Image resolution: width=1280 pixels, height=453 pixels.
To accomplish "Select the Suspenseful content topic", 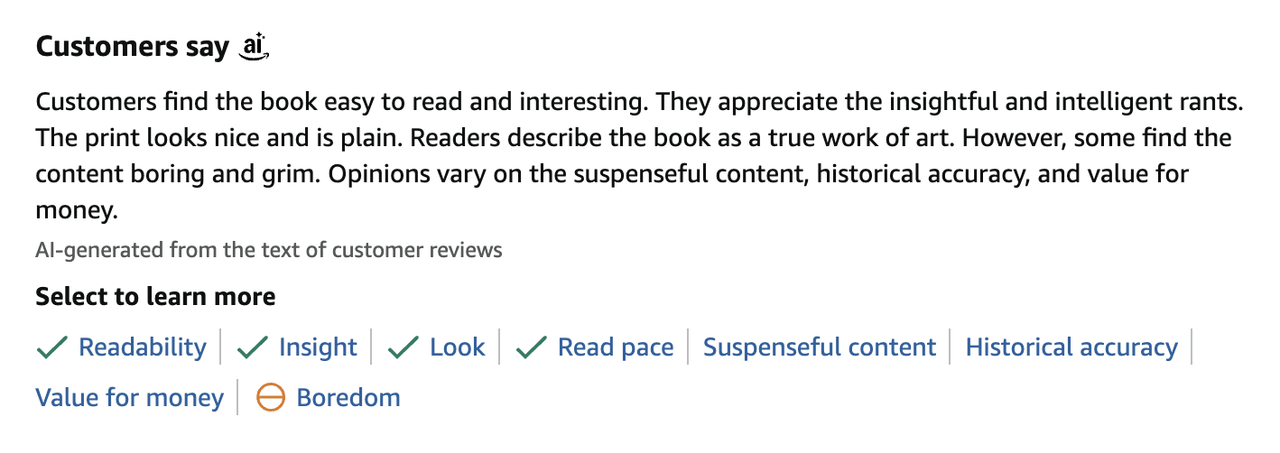I will [x=819, y=347].
